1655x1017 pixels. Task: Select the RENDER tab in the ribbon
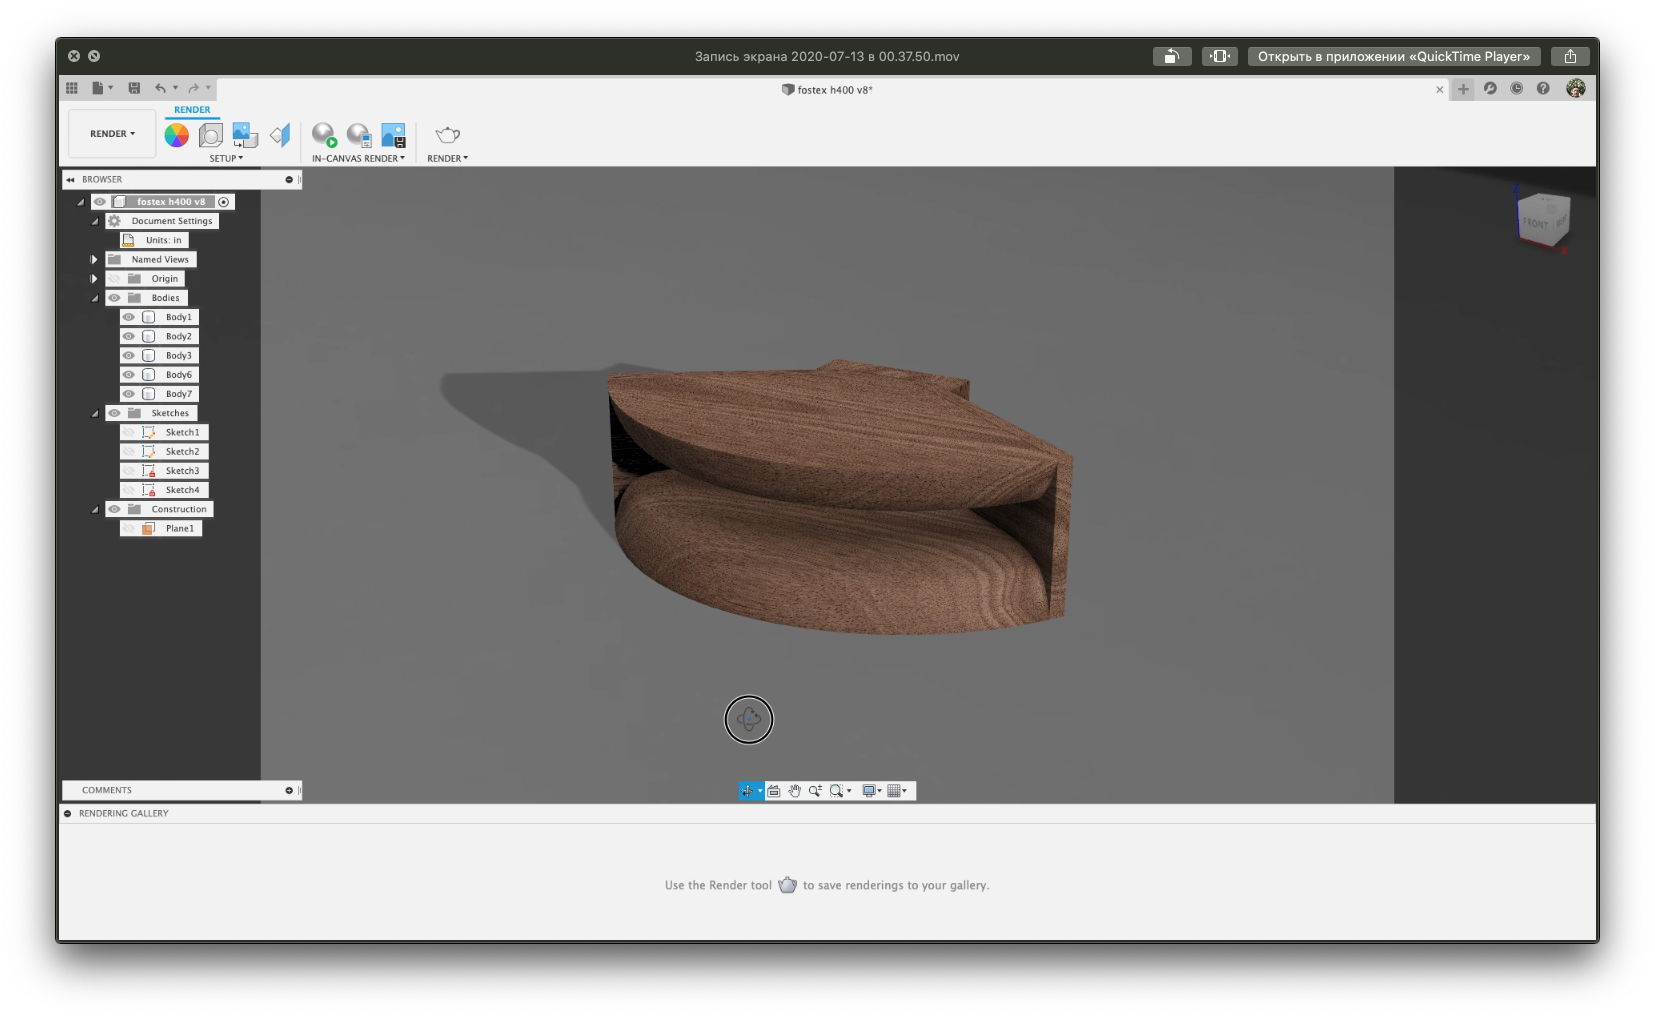(192, 110)
